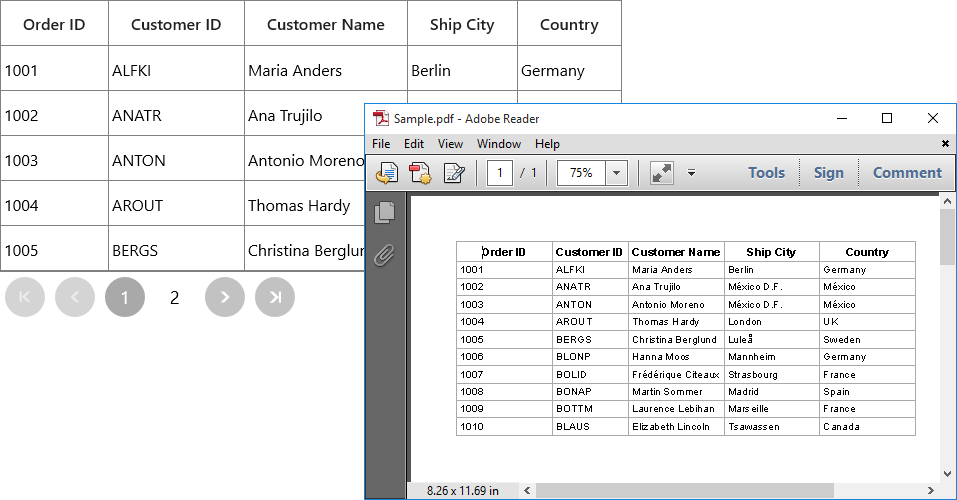Click the page number input field
Screen dimensions: 957x500
[500, 173]
